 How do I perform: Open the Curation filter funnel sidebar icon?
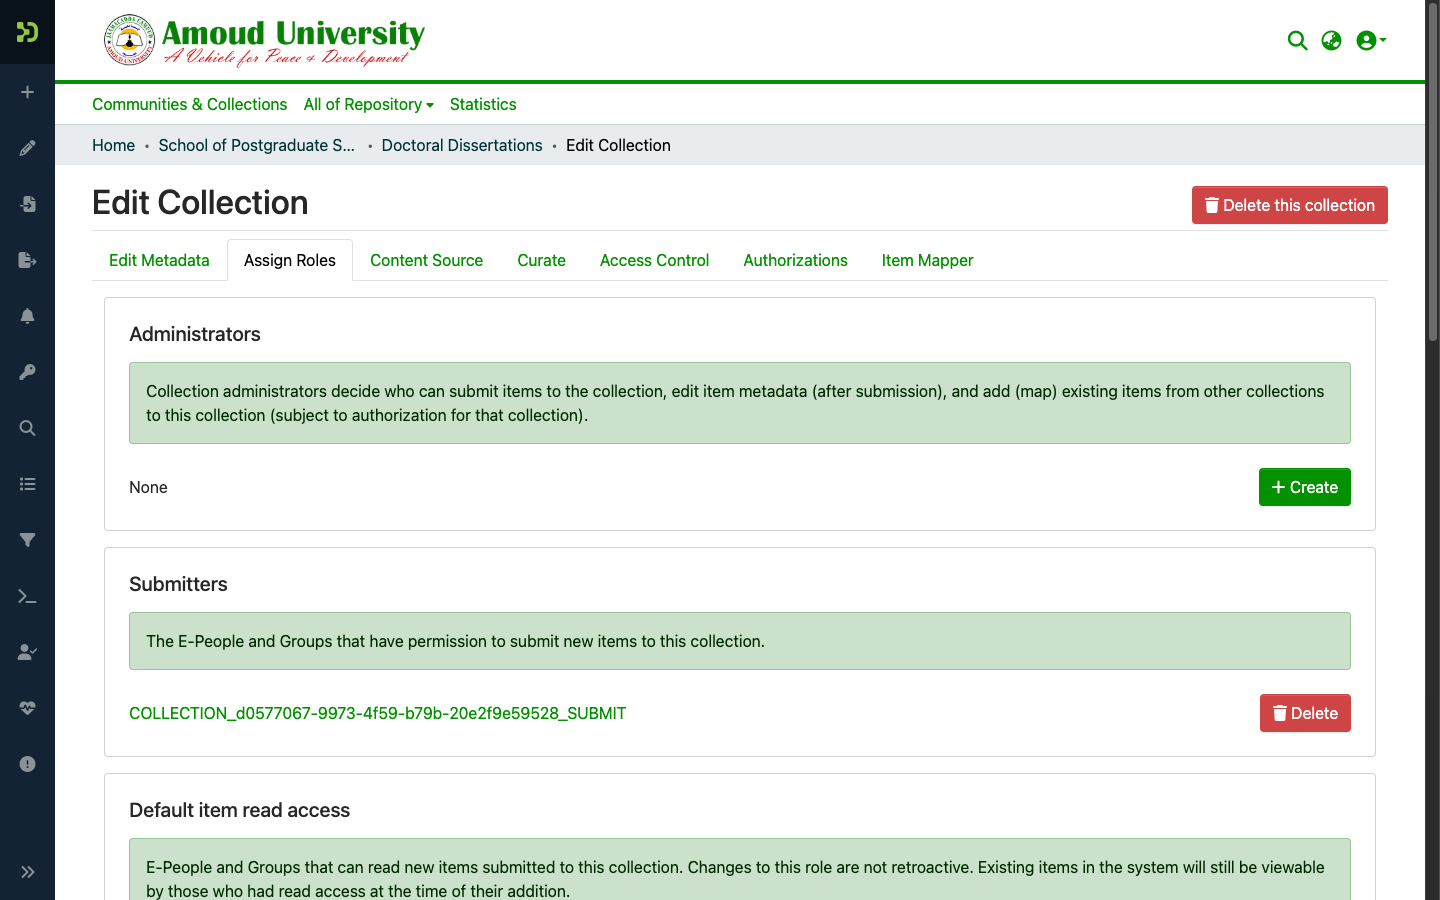27,540
